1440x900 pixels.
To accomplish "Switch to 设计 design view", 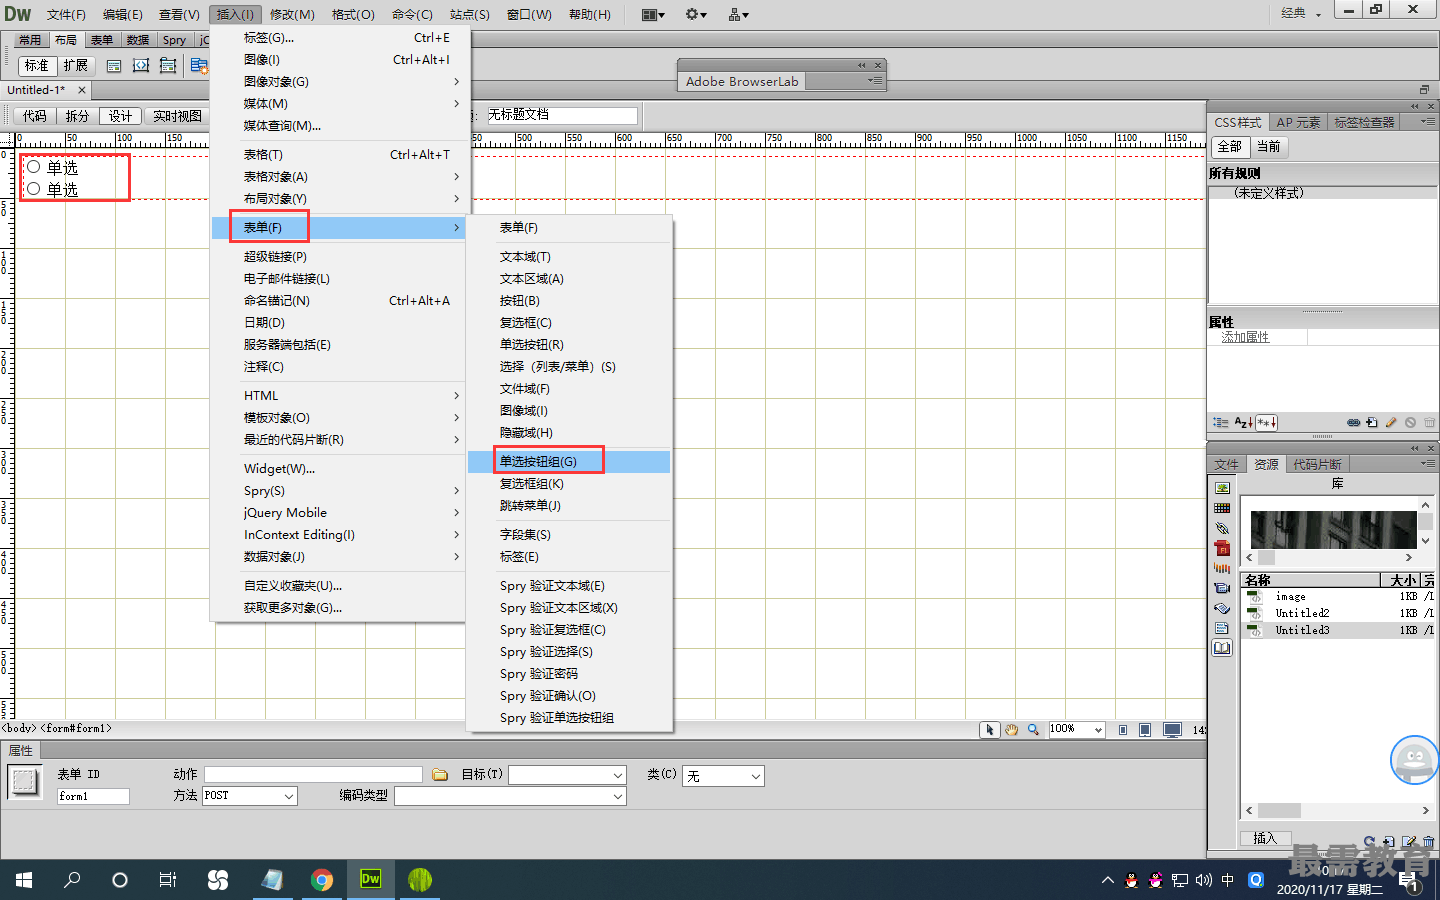I will (121, 116).
